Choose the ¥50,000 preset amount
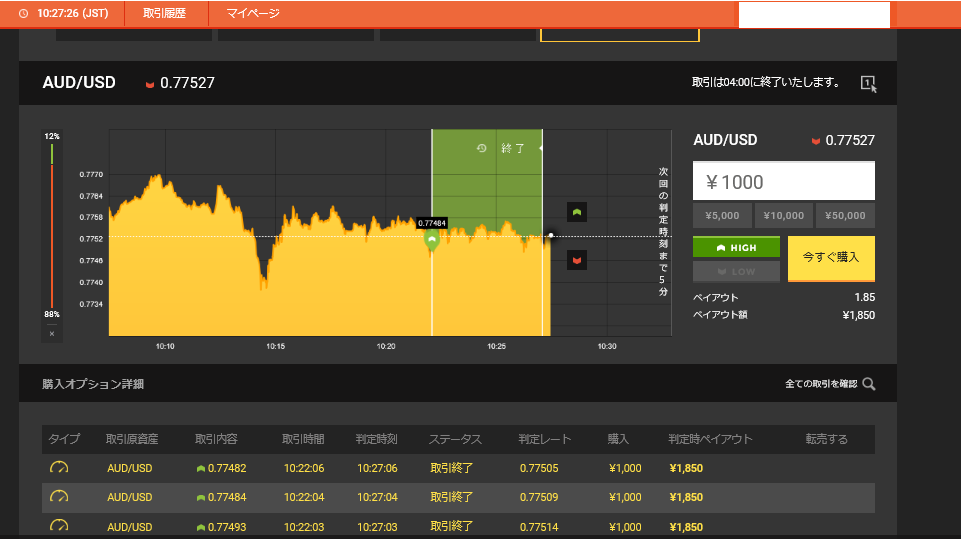The image size is (961, 539). click(x=845, y=216)
